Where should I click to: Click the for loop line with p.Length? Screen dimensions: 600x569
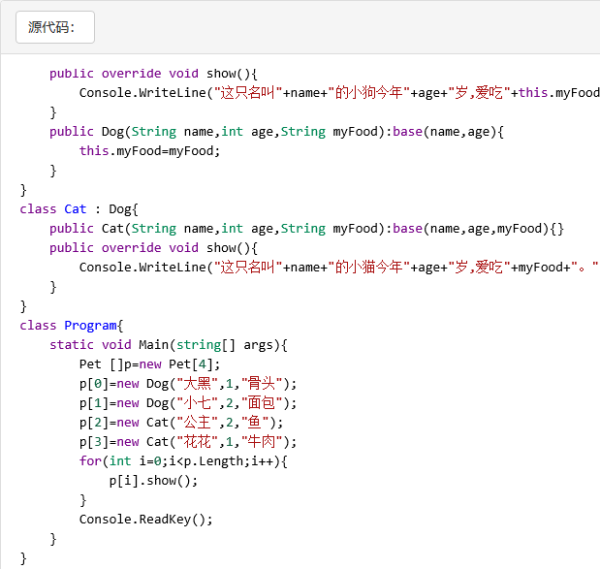click(183, 461)
